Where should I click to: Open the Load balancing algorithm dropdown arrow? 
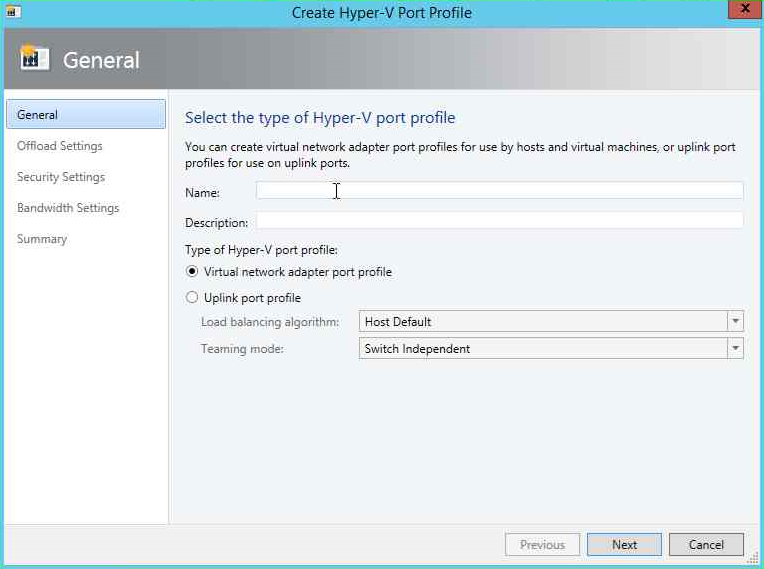pos(735,322)
